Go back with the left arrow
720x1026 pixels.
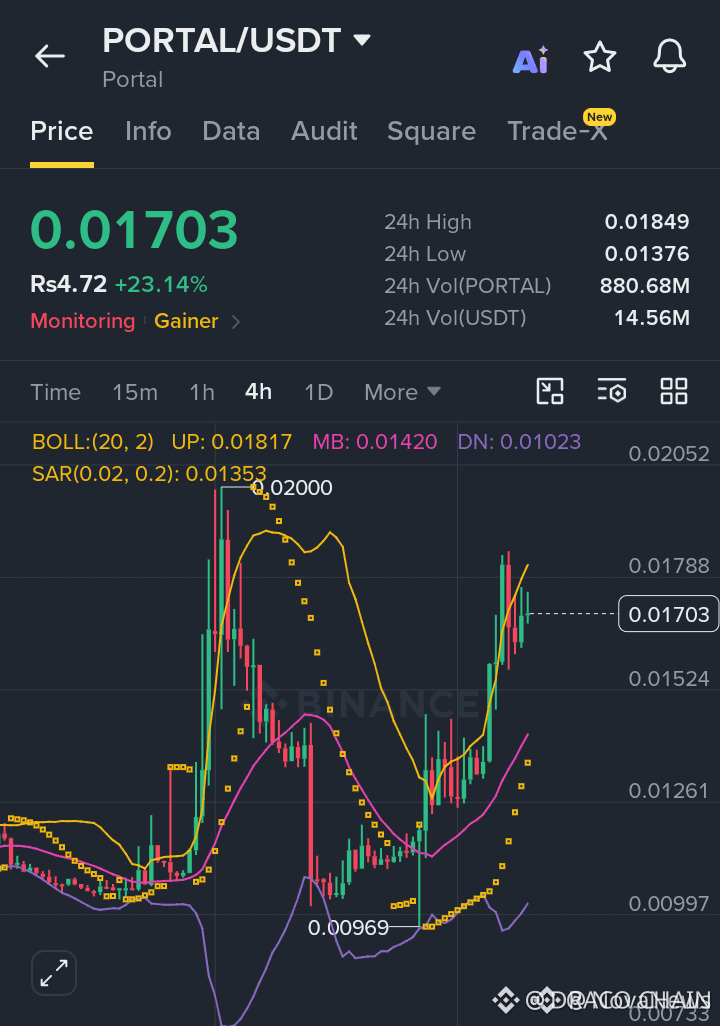click(x=50, y=56)
